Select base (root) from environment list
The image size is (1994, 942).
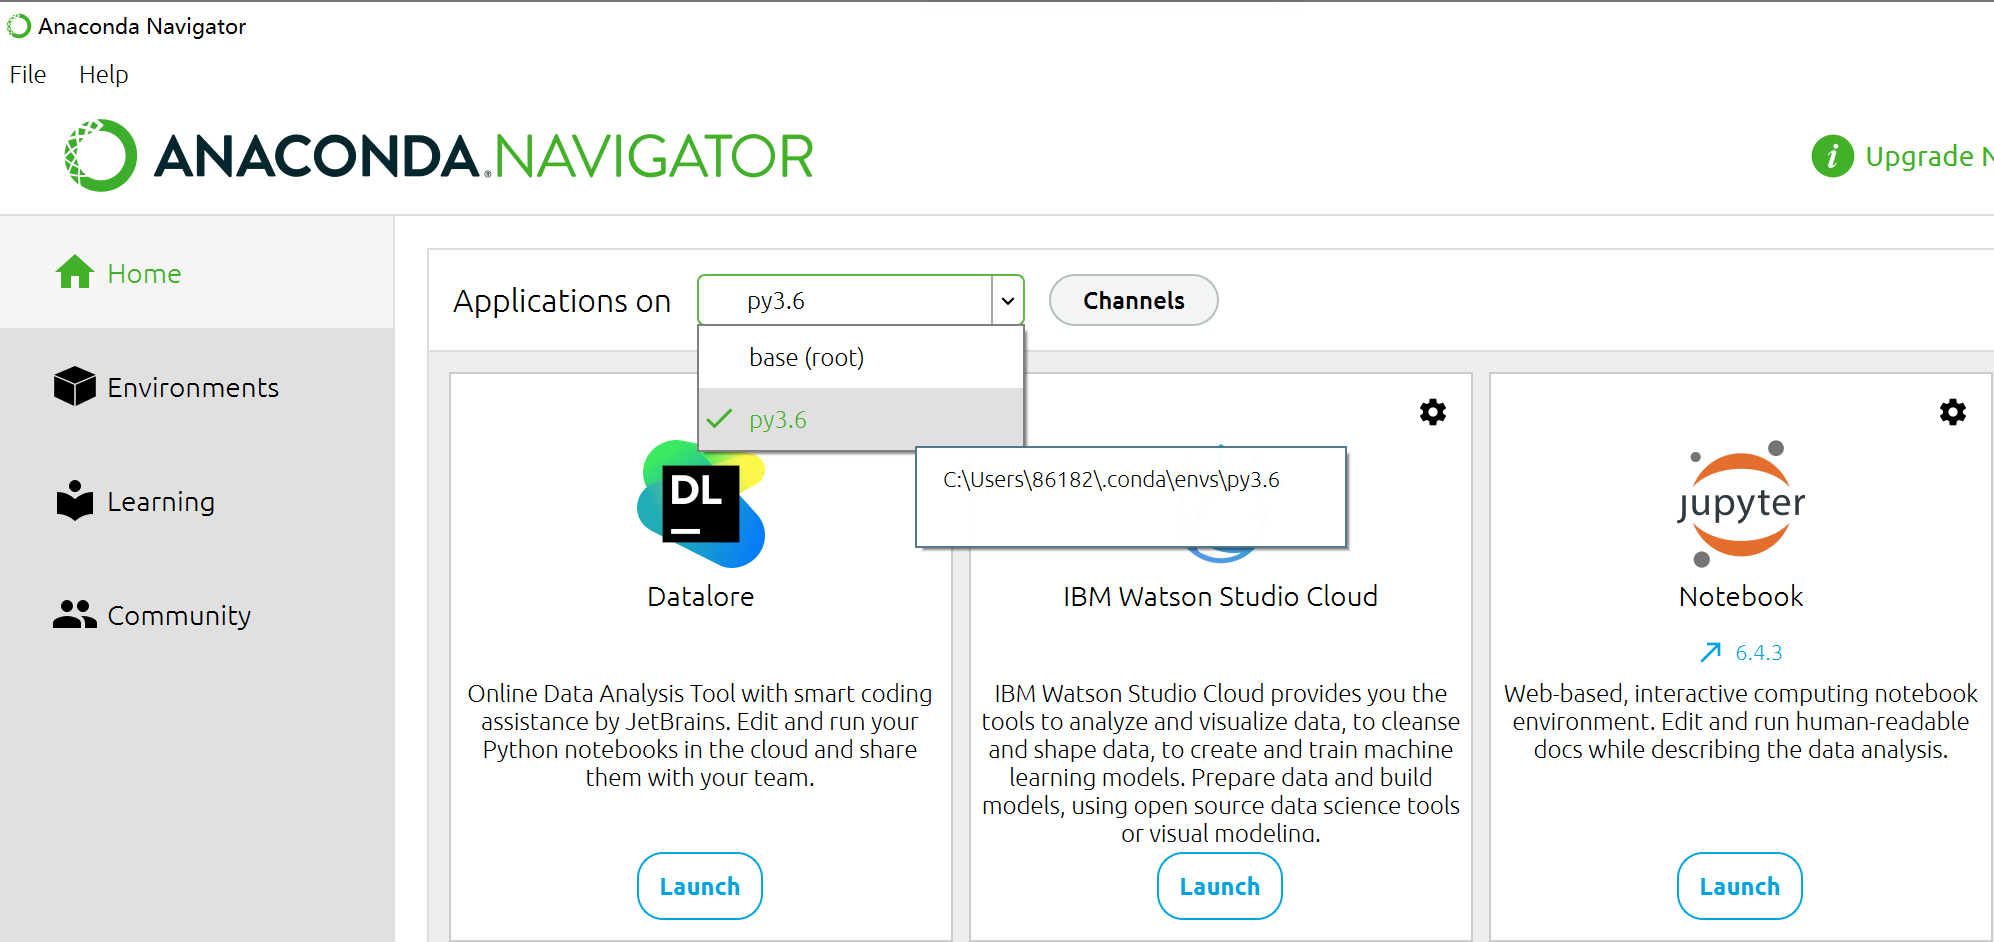coord(861,357)
